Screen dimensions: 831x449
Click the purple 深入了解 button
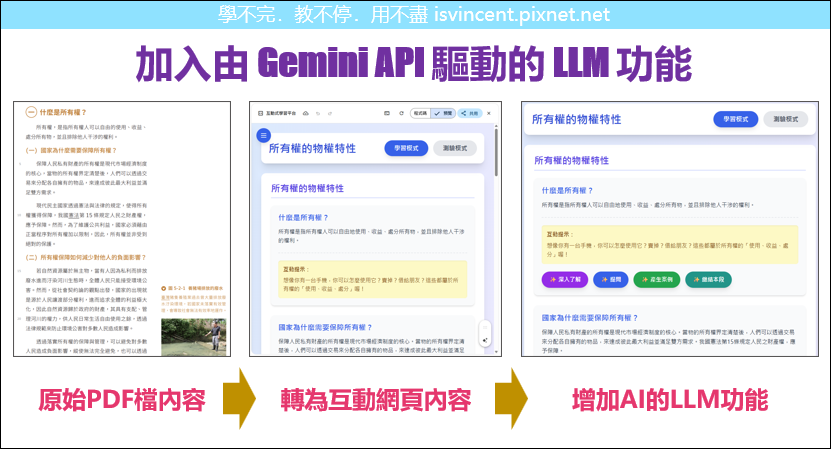(565, 279)
